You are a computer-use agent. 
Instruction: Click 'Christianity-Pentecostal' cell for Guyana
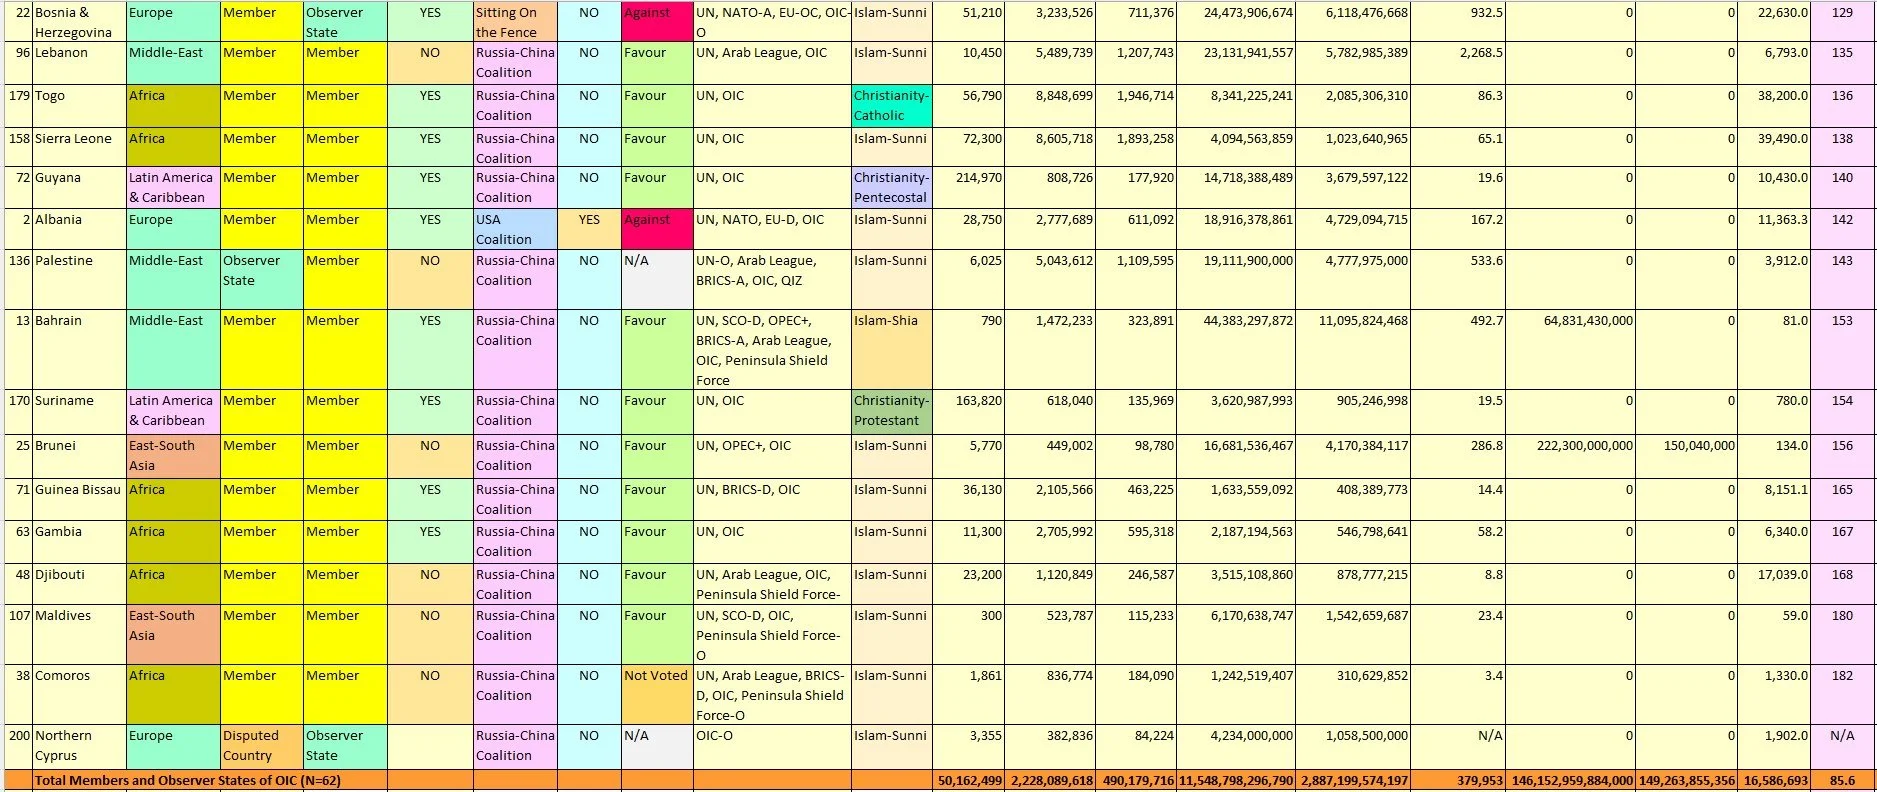coord(891,188)
